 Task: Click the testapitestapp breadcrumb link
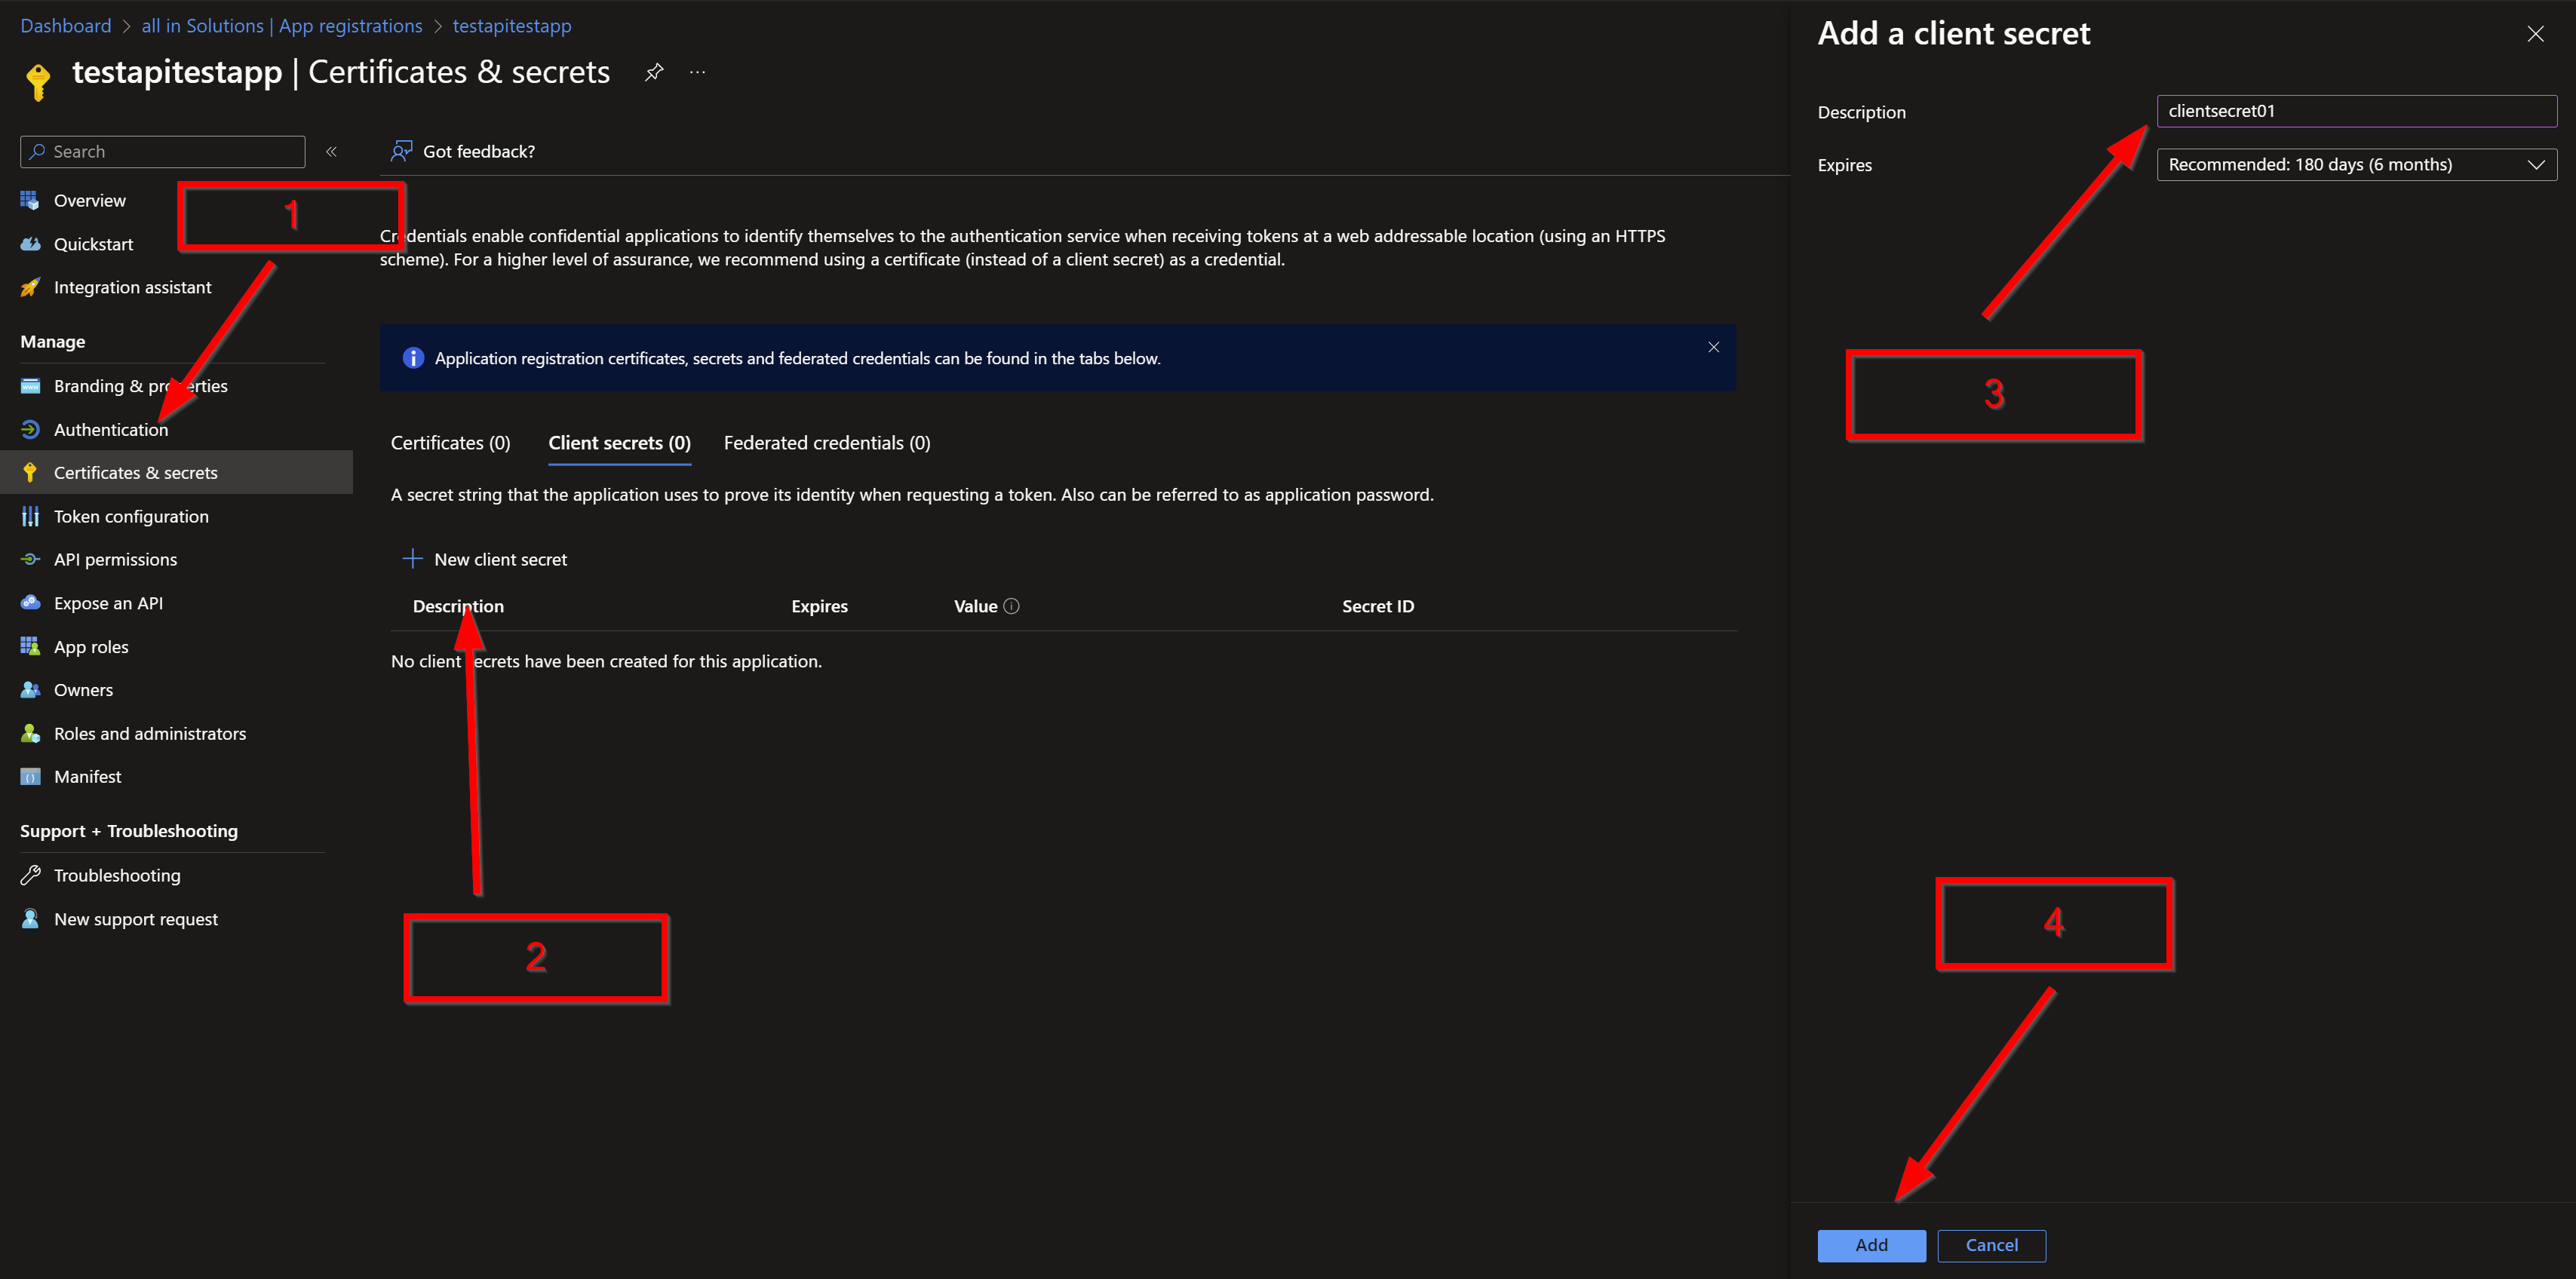point(512,26)
